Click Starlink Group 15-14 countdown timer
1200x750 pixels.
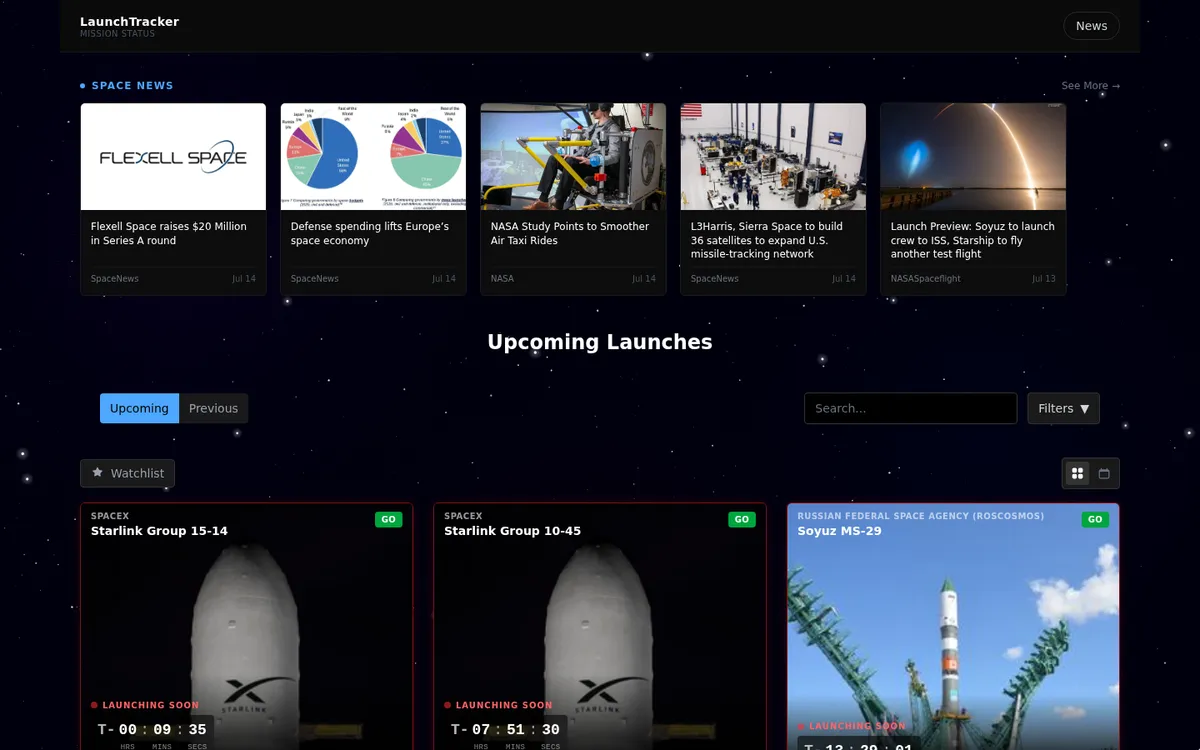[x=152, y=733]
